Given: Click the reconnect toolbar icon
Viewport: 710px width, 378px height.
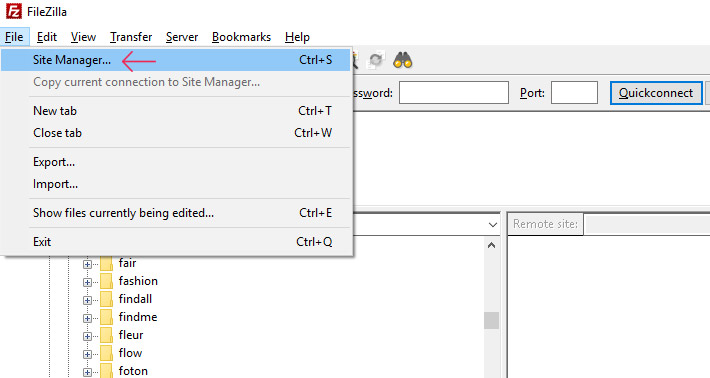Looking at the screenshot, I should [376, 60].
